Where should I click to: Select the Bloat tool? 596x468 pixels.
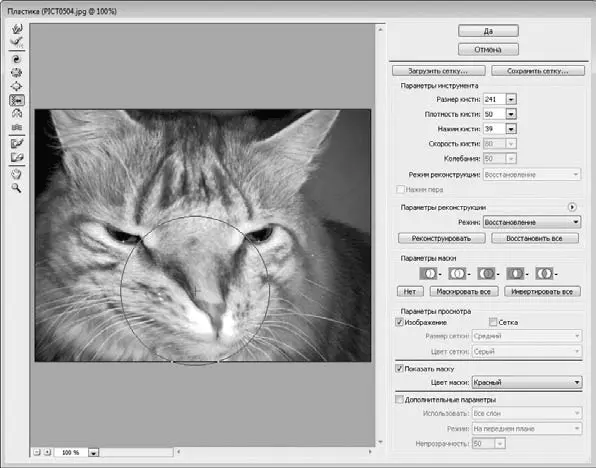[x=17, y=86]
